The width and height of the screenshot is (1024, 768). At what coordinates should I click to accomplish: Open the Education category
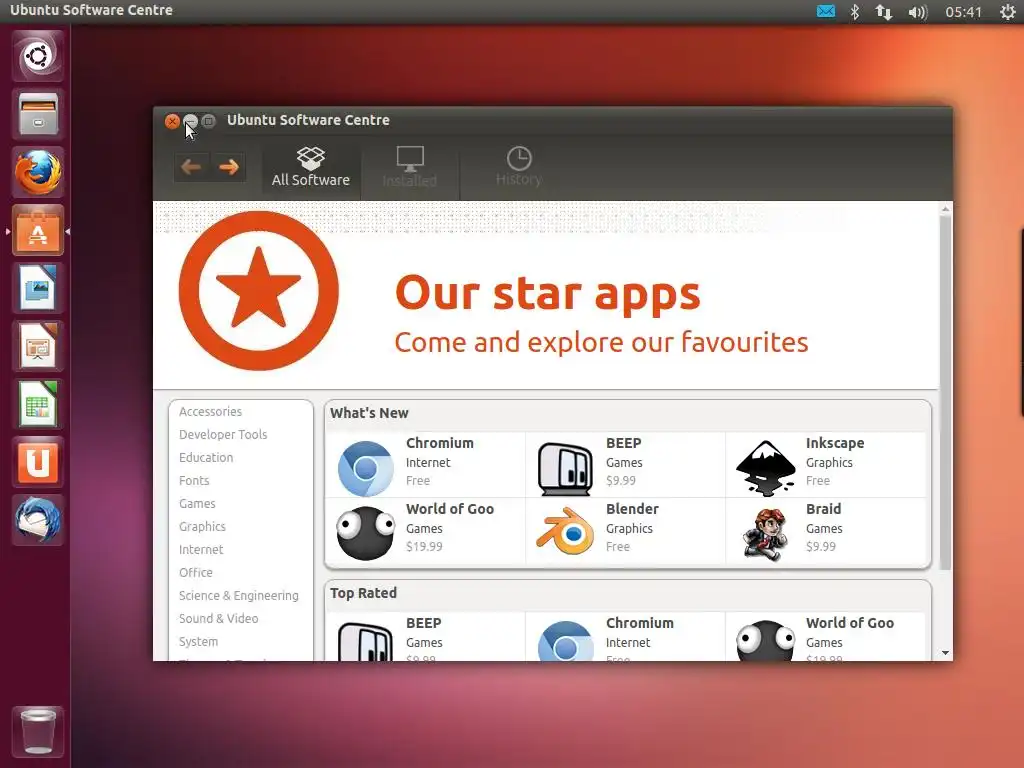click(206, 457)
